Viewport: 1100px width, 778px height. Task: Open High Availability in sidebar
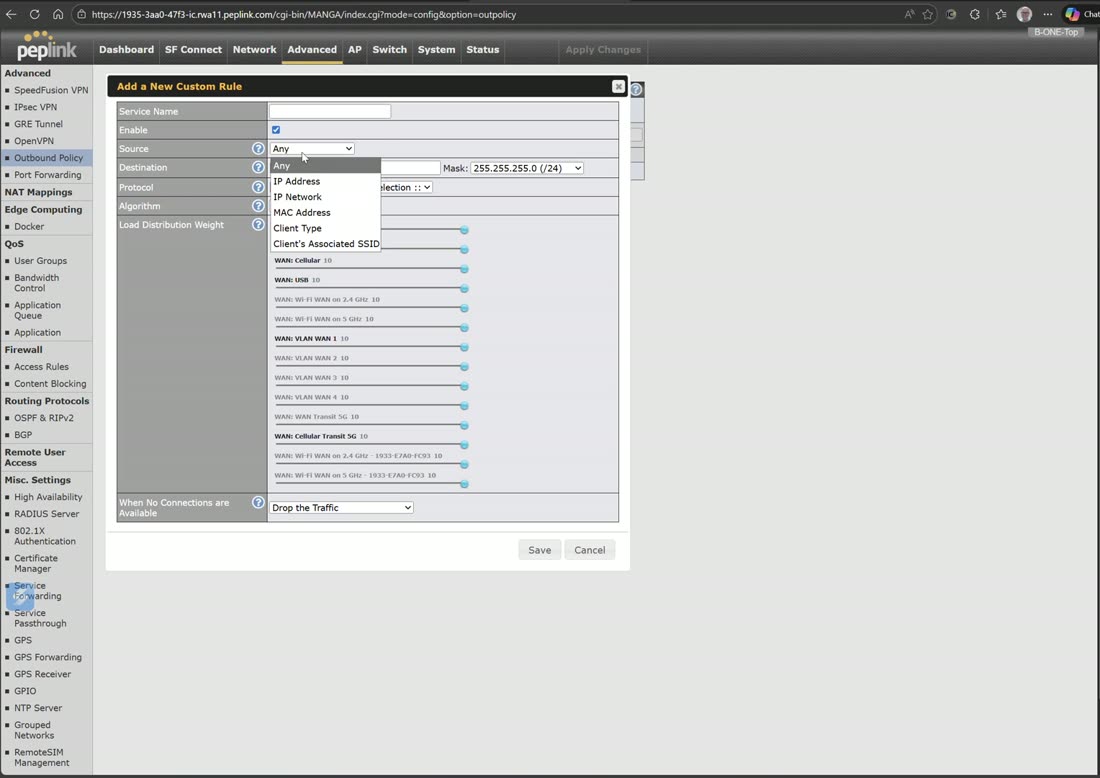click(x=48, y=497)
